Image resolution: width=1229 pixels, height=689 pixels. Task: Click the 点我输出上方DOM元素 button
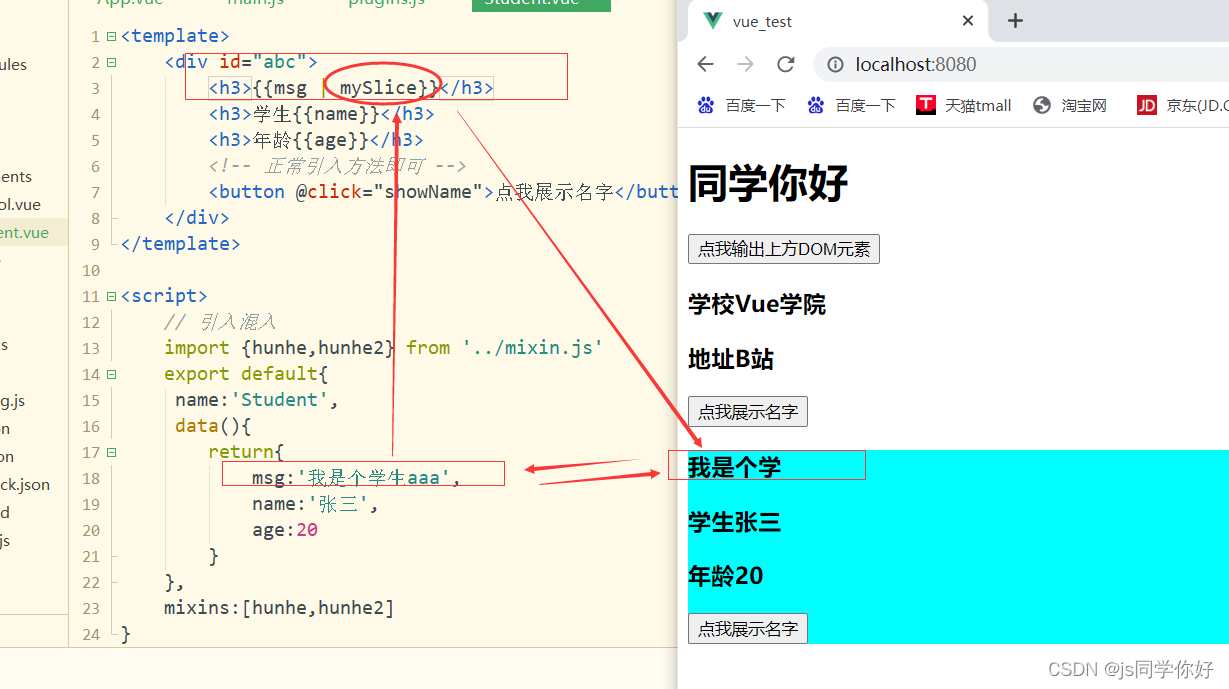click(783, 249)
